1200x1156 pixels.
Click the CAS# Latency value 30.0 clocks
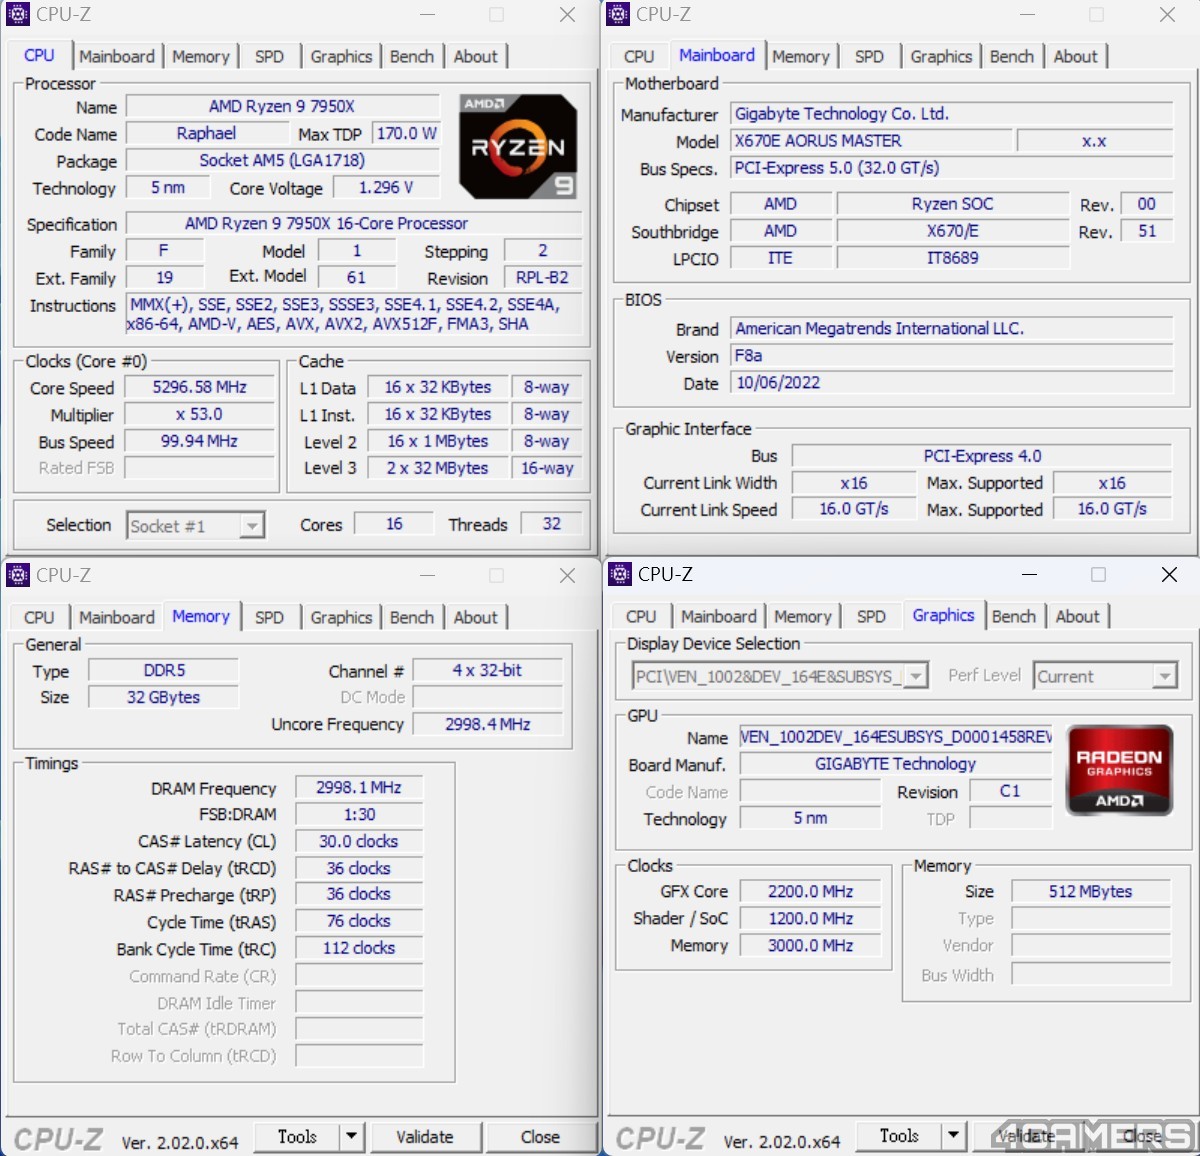(x=359, y=842)
